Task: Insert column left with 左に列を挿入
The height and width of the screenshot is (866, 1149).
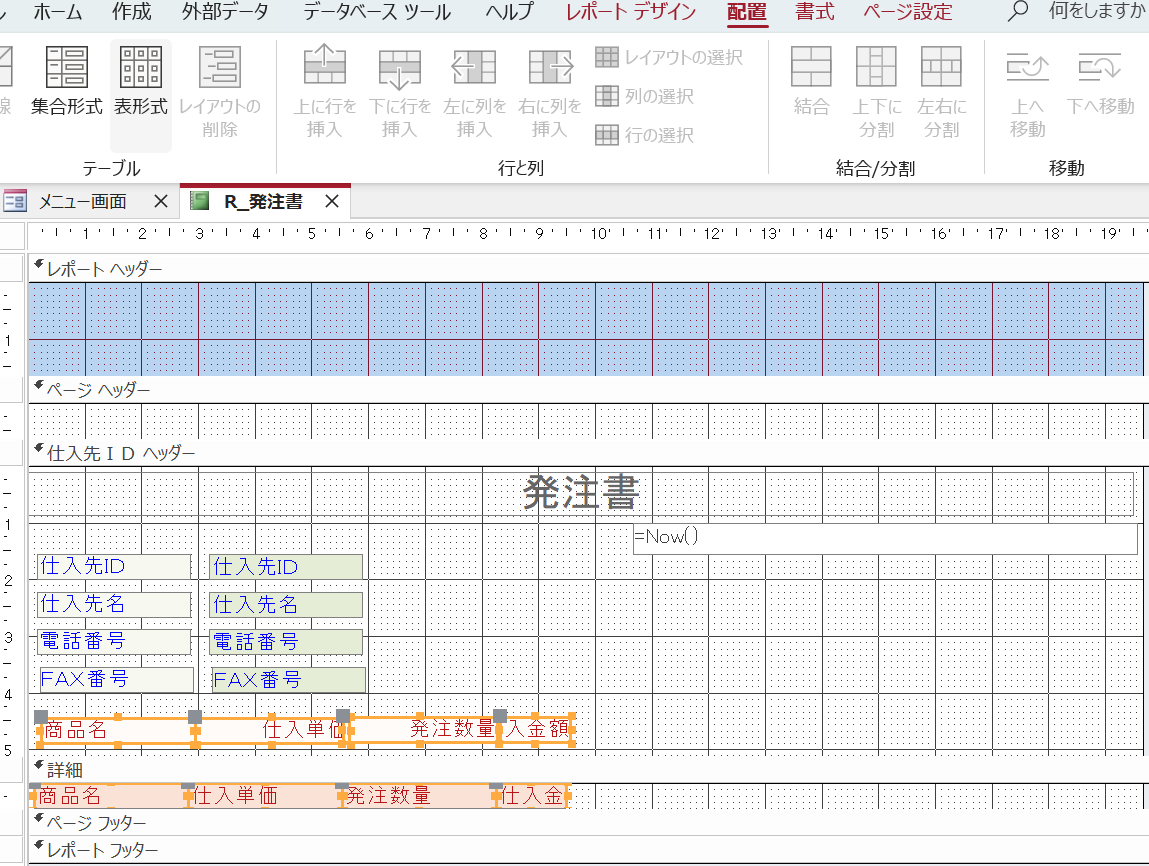Action: pyautogui.click(x=474, y=92)
